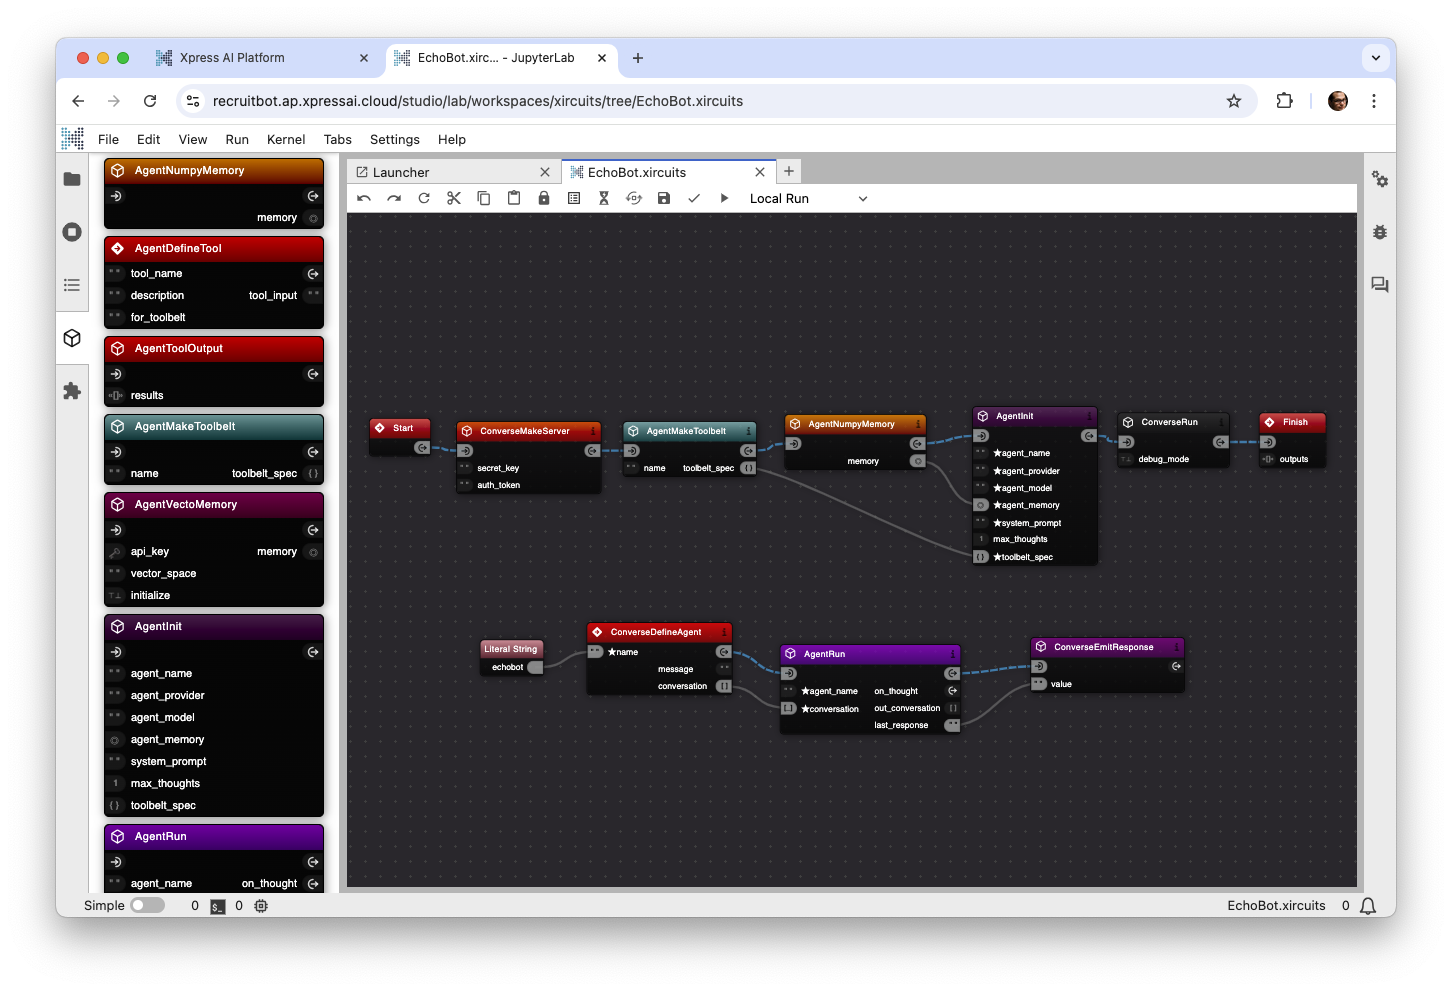Open the Xircuits component library sidebar

(72, 338)
